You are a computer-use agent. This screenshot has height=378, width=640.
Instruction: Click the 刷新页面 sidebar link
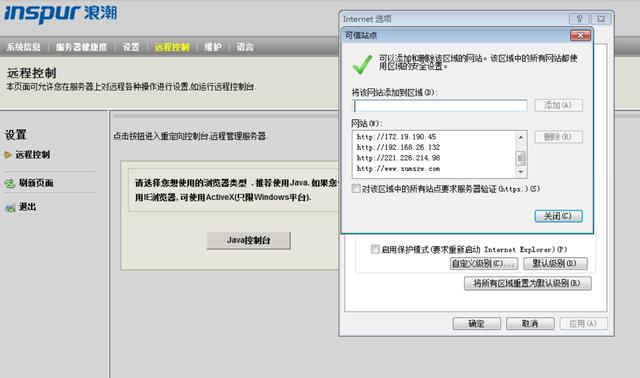click(x=36, y=183)
